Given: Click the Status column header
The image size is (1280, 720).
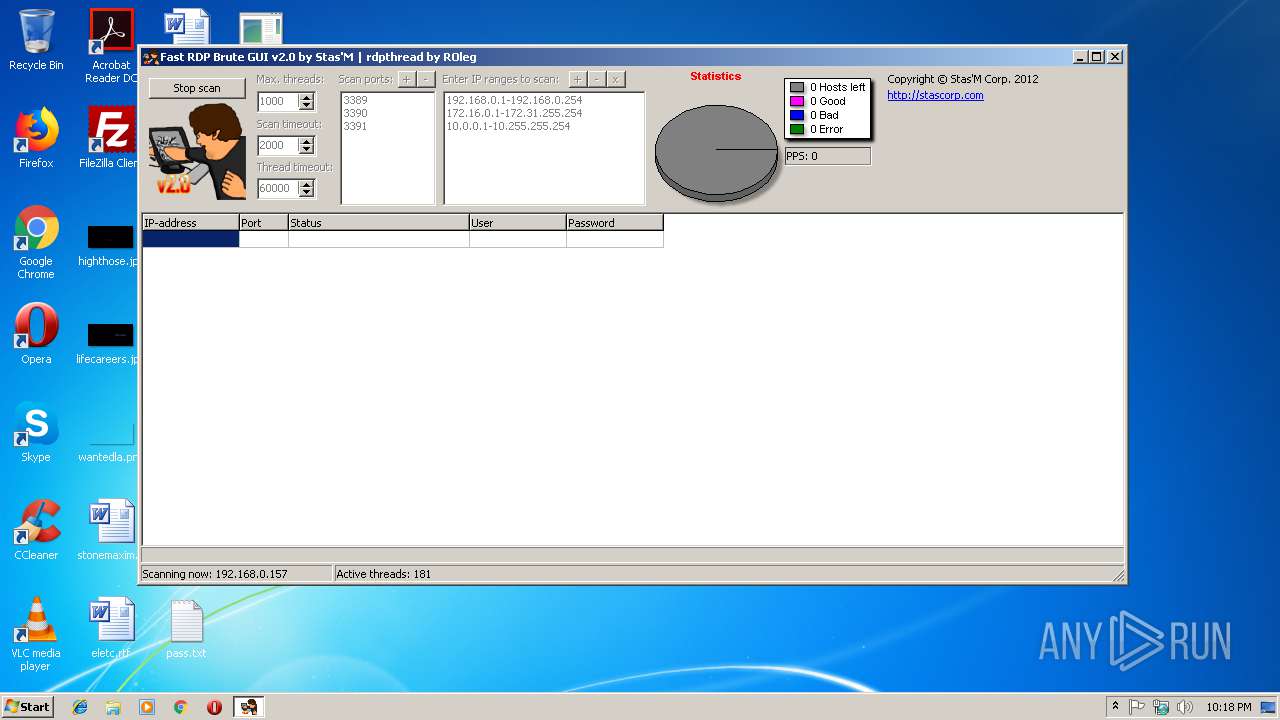Looking at the screenshot, I should pyautogui.click(x=378, y=223).
